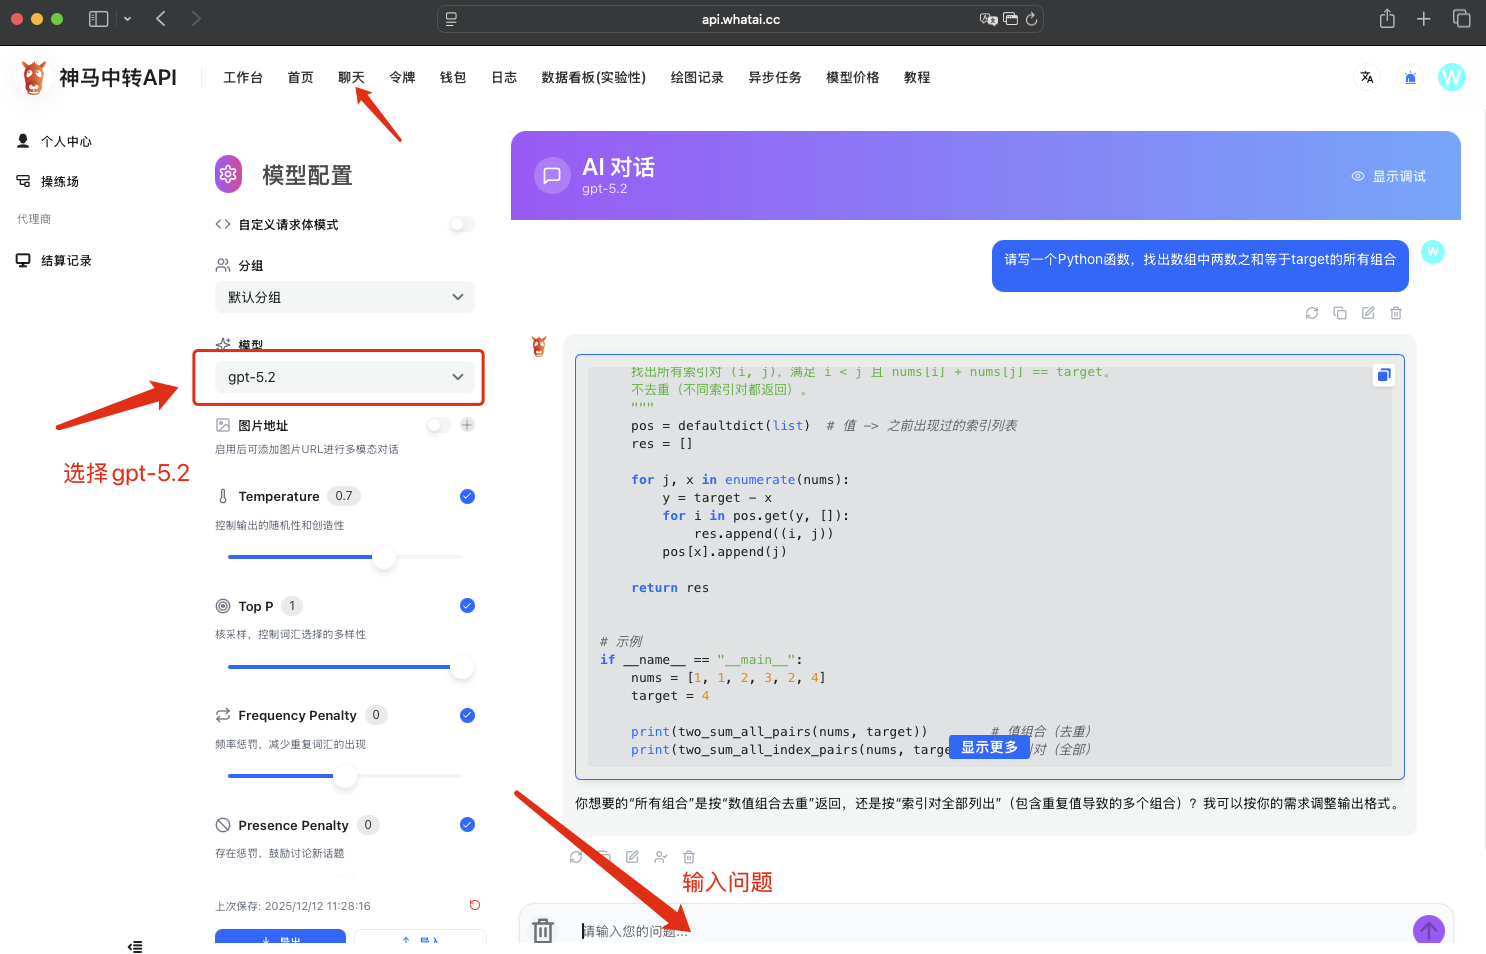Edit the user's Python question message
The height and width of the screenshot is (954, 1486).
point(1368,313)
